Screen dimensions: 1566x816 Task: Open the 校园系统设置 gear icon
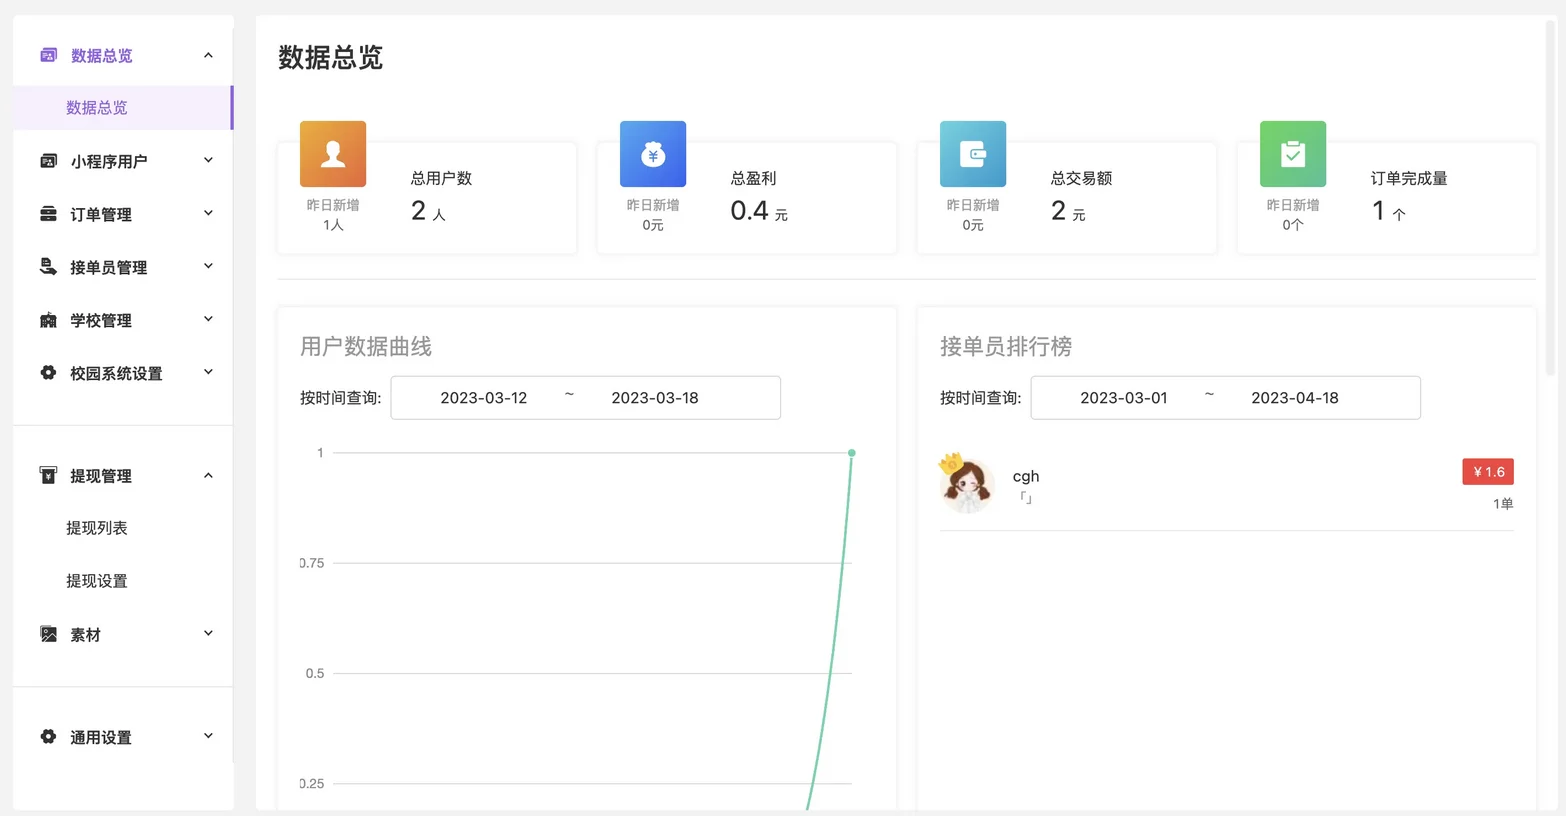(x=47, y=372)
